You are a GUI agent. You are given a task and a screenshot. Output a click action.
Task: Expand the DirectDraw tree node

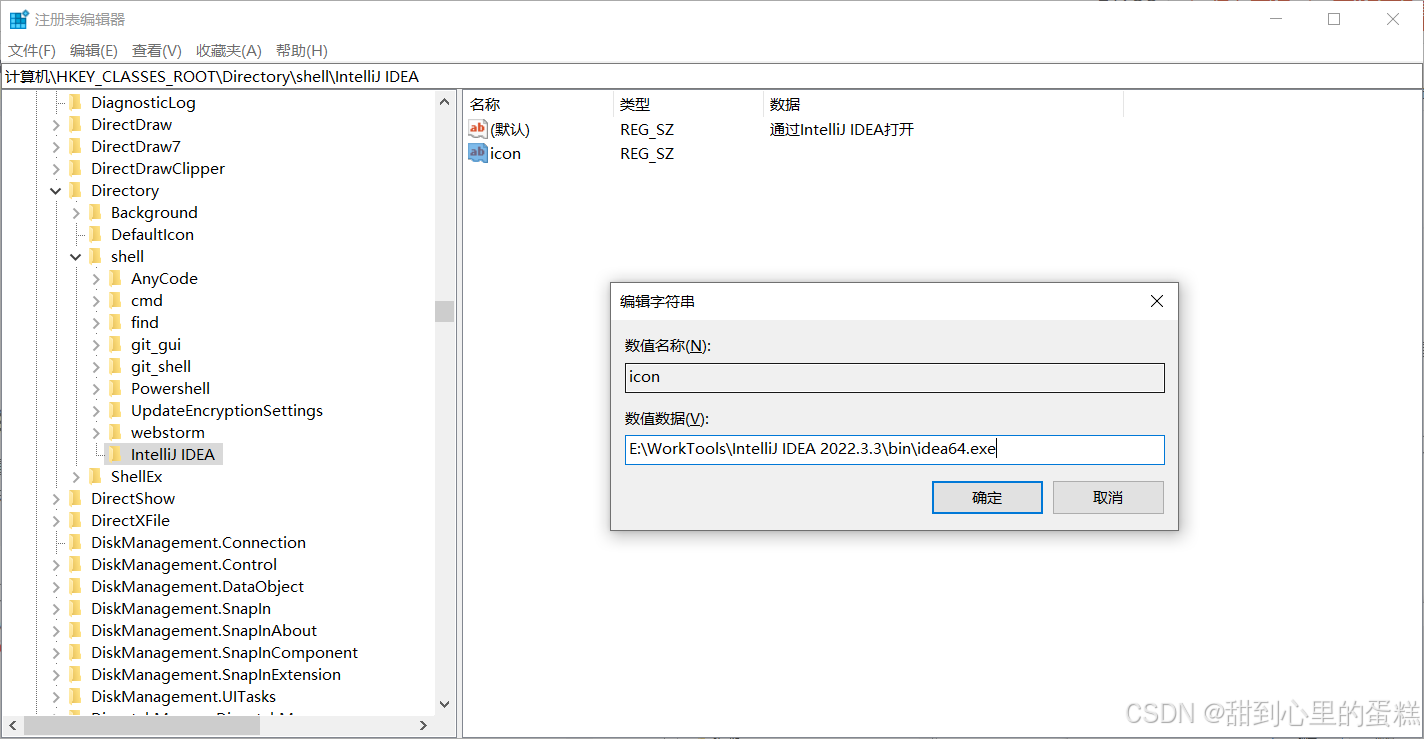point(56,124)
